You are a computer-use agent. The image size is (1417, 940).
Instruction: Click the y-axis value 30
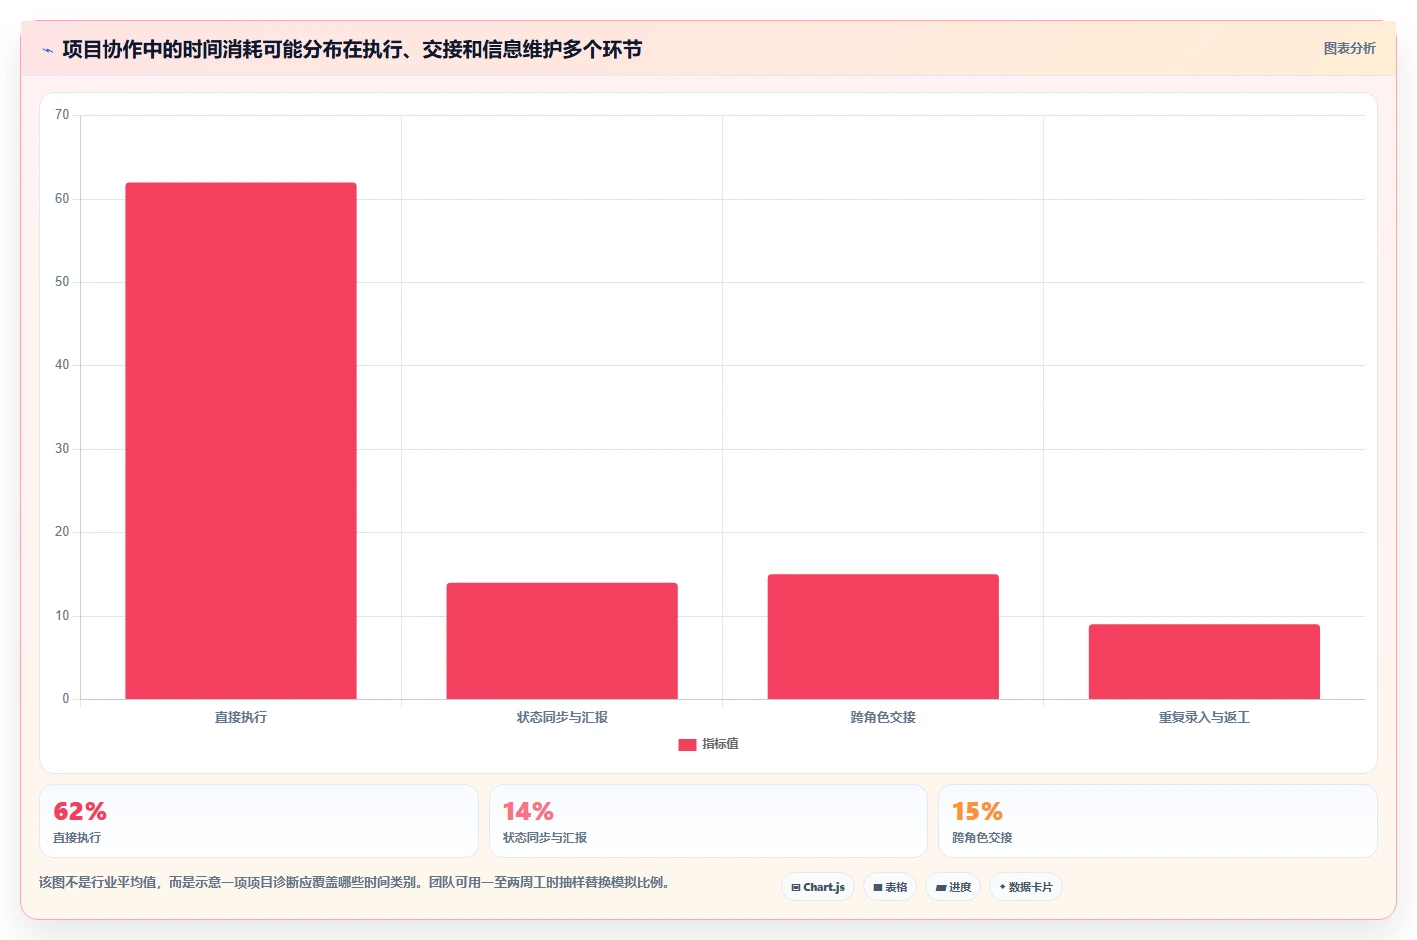62,449
